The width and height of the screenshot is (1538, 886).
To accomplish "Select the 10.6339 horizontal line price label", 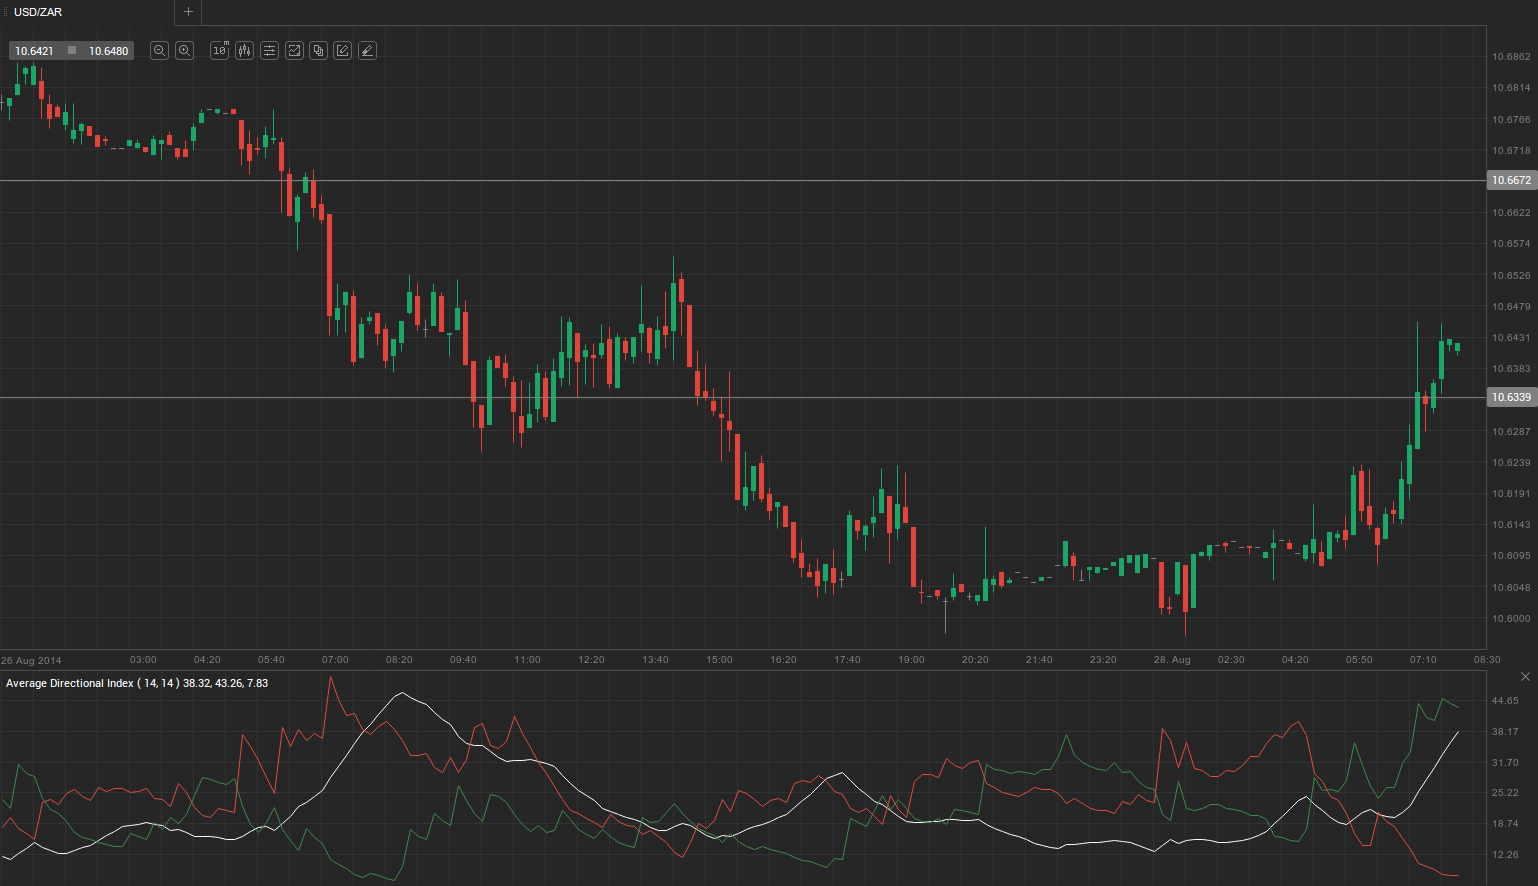I will point(1510,398).
